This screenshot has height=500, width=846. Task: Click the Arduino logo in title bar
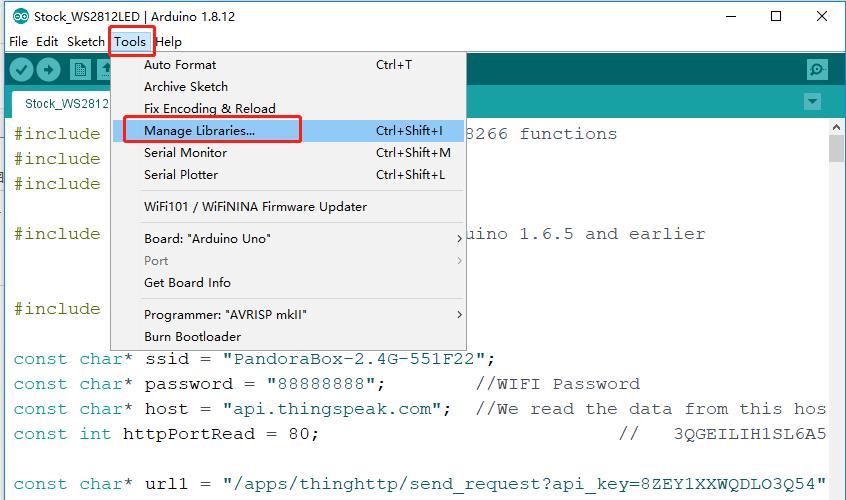coord(20,16)
